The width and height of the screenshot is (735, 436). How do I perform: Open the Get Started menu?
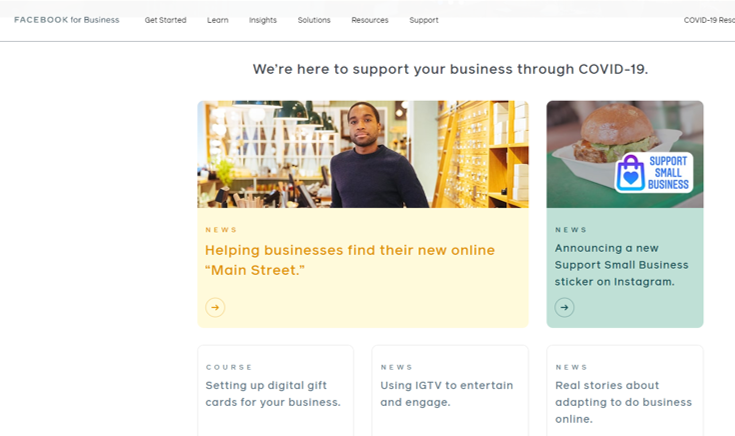coord(165,20)
